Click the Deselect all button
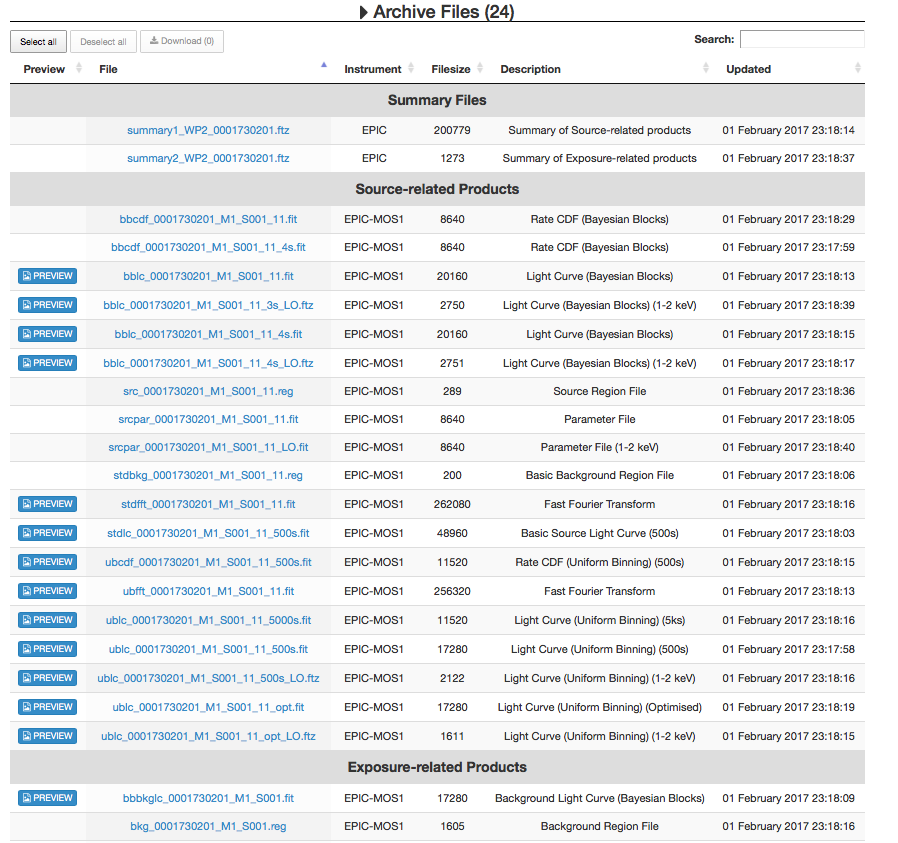The height and width of the screenshot is (843, 898). click(103, 42)
